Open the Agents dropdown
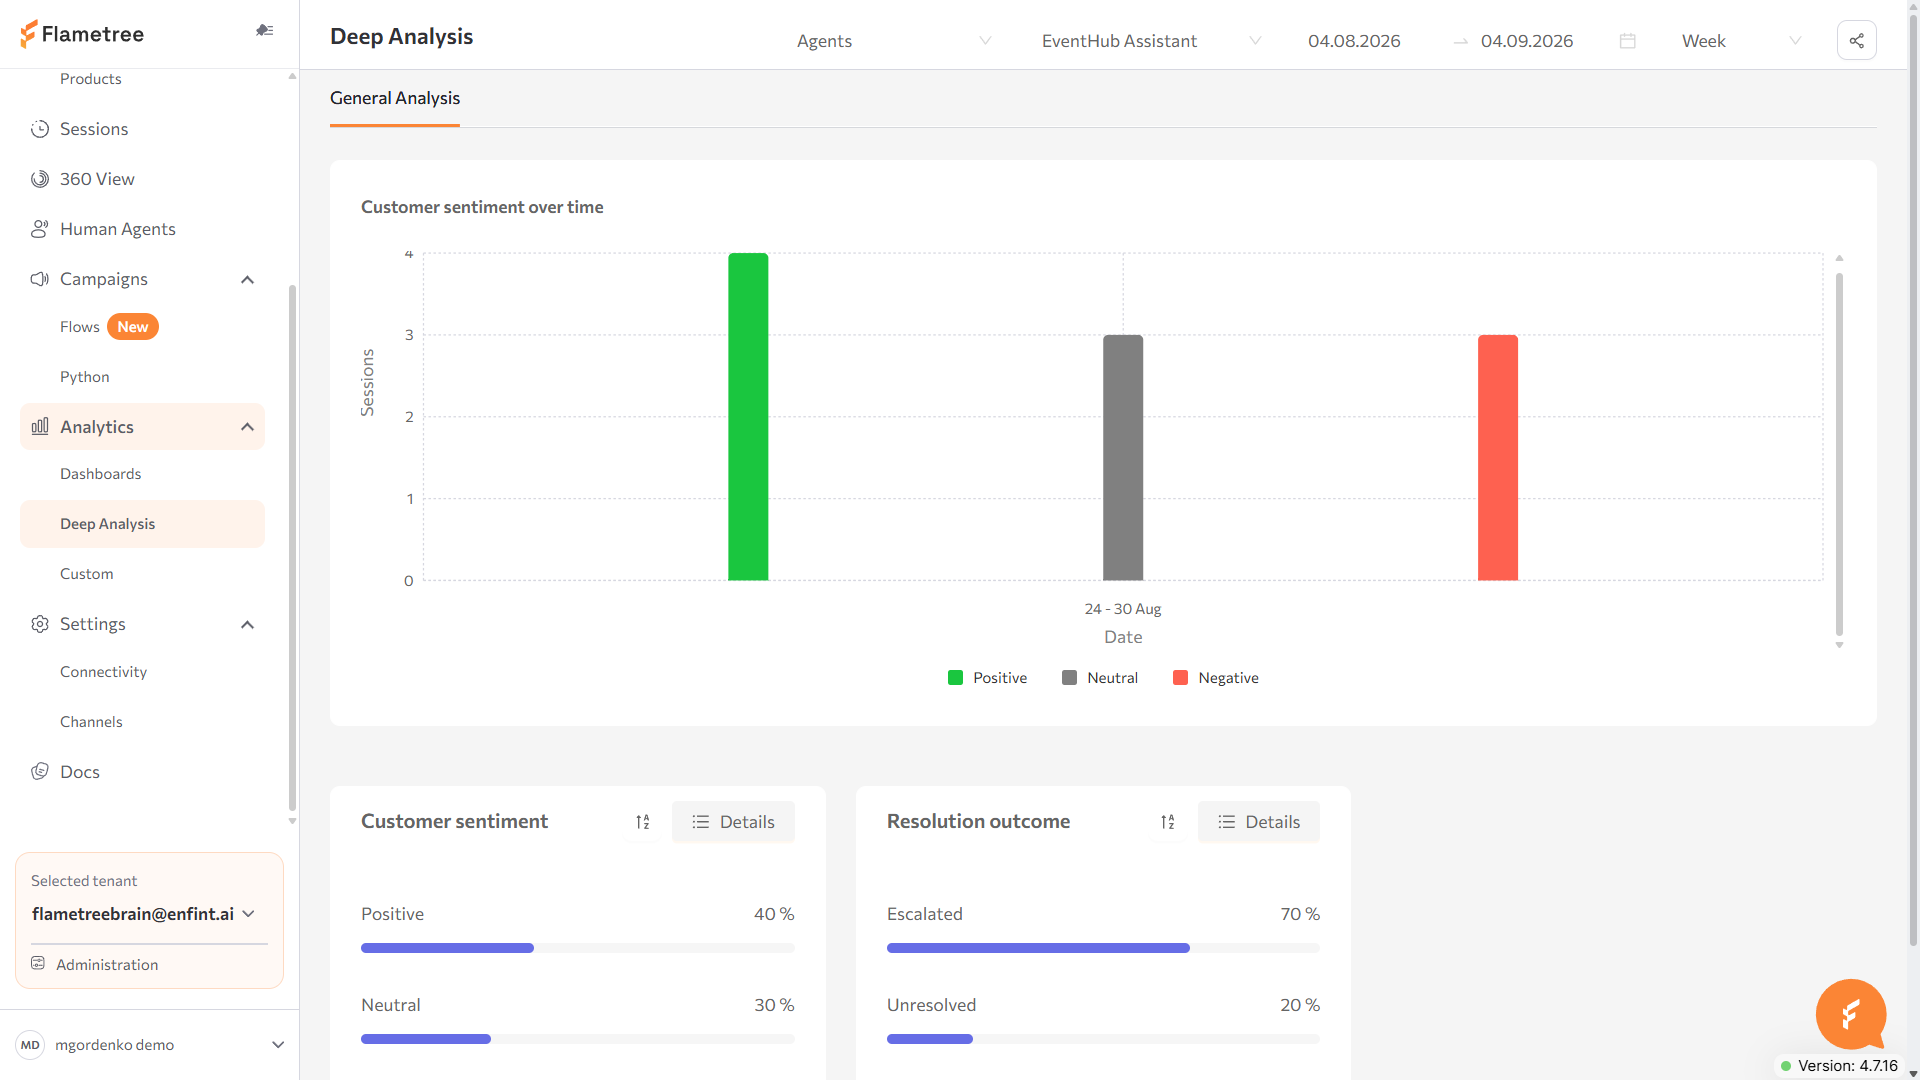The height and width of the screenshot is (1080, 1920). [895, 41]
